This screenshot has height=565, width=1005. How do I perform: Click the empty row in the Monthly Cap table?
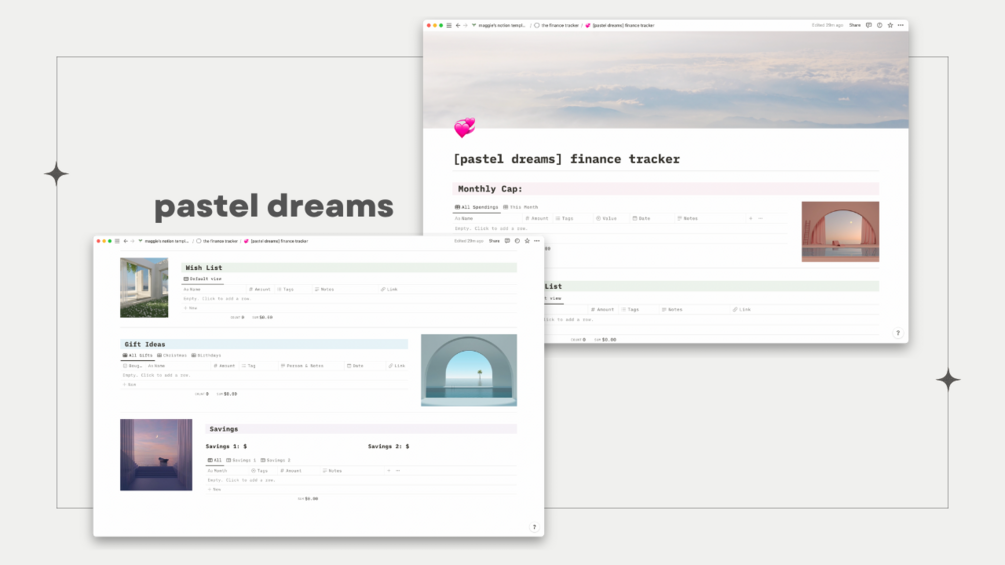(x=620, y=229)
